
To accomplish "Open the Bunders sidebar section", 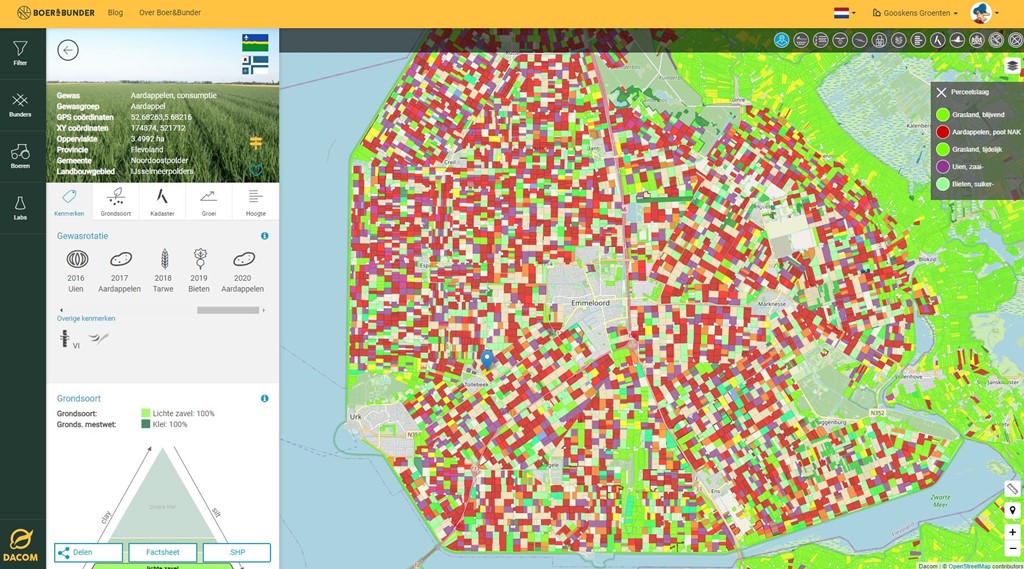I will pos(20,105).
